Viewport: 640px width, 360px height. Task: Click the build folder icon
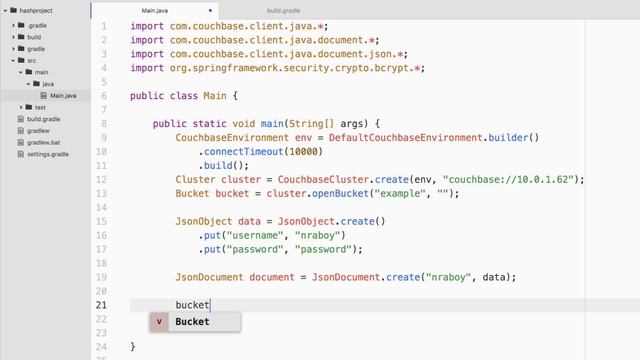click(21, 37)
